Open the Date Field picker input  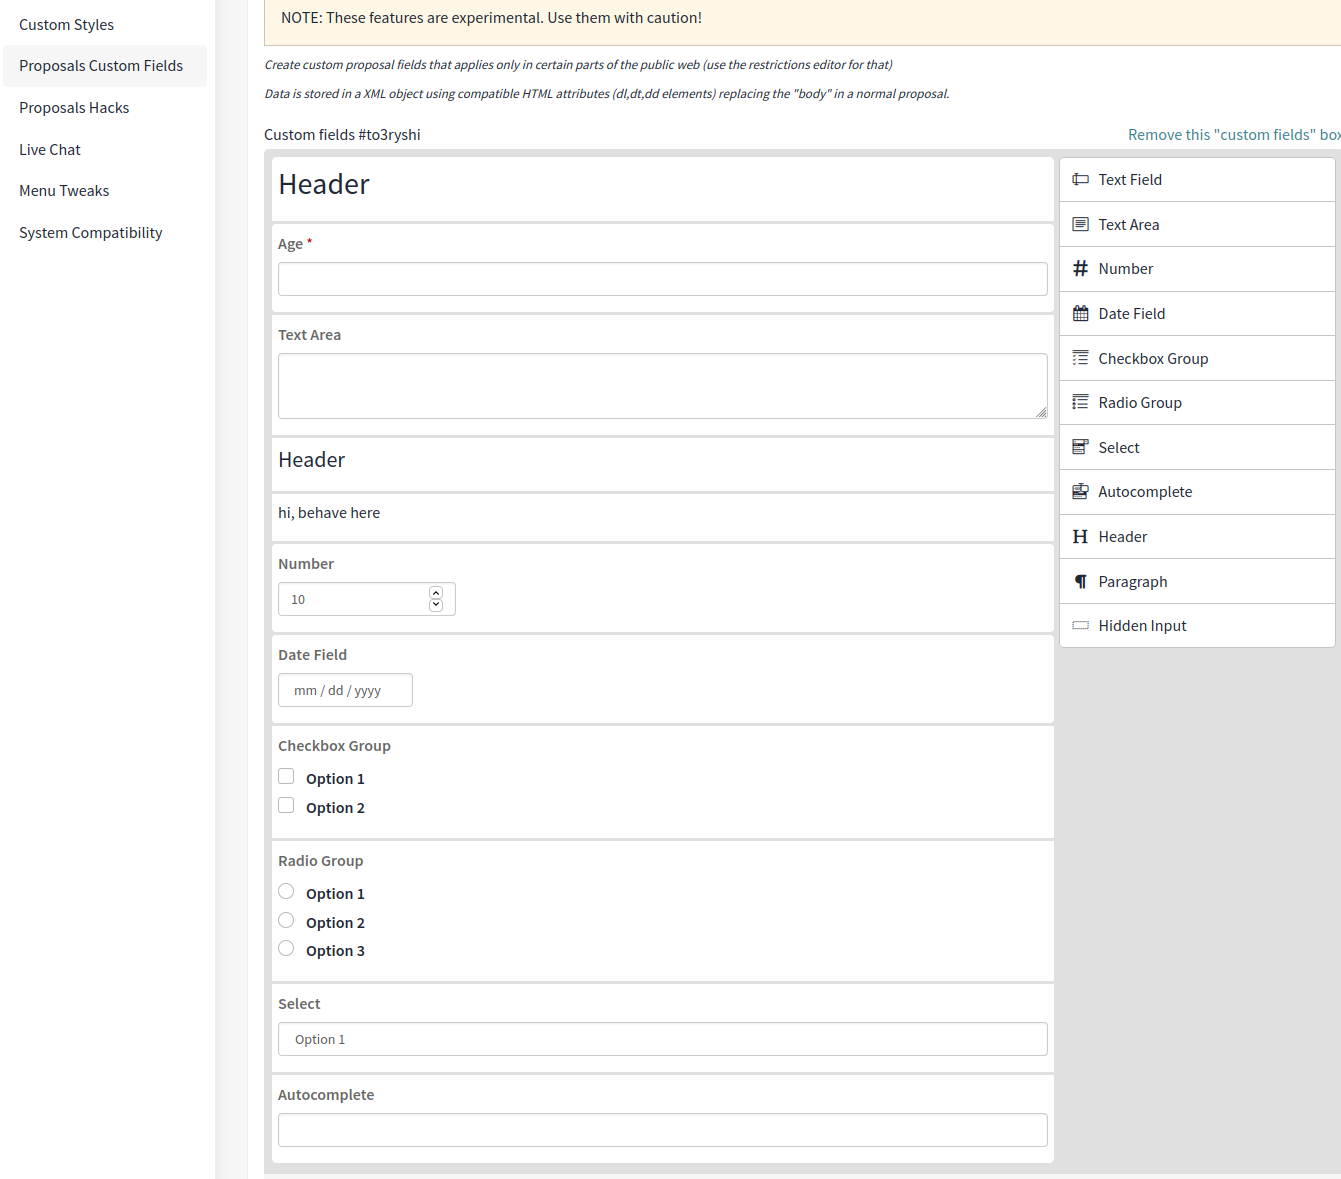coord(345,690)
